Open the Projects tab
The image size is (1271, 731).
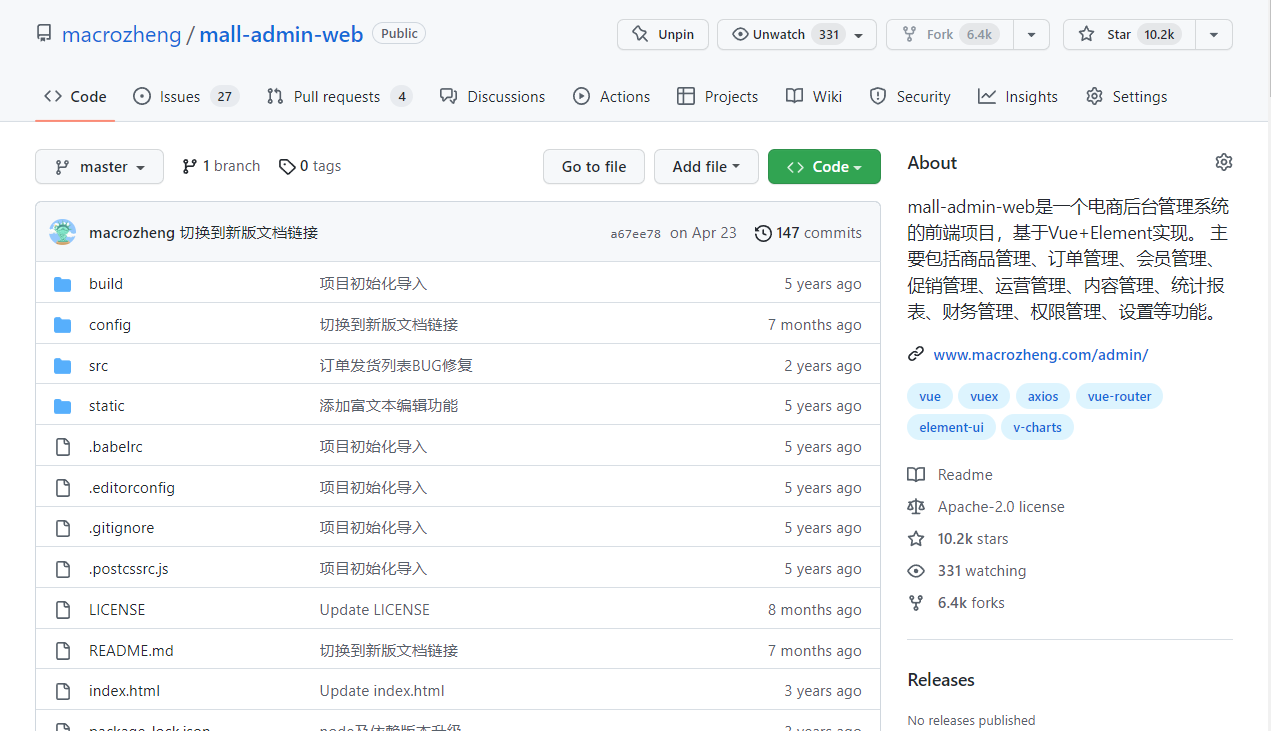tap(717, 97)
